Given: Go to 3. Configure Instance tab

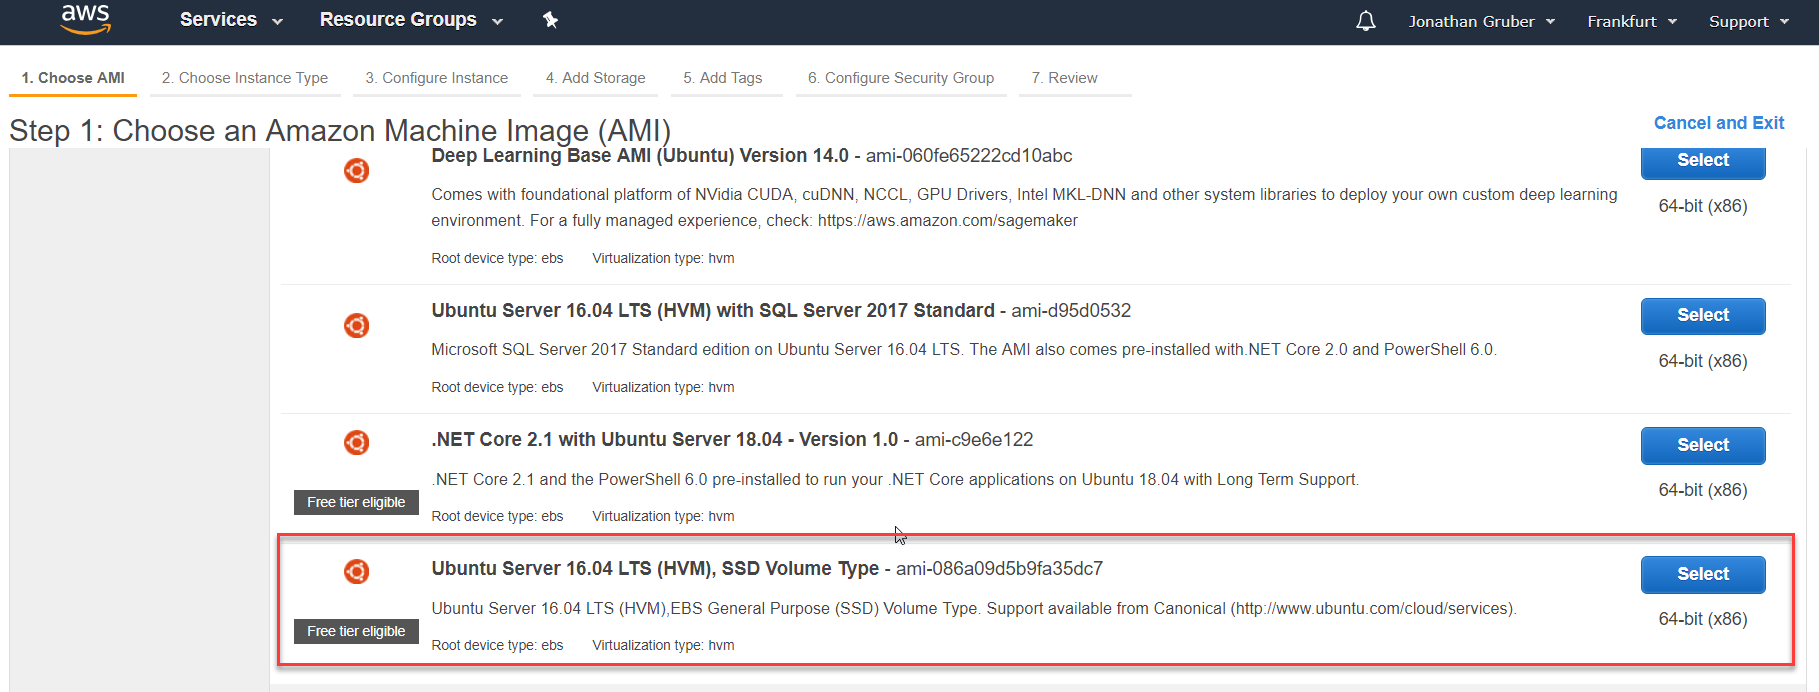Looking at the screenshot, I should 437,78.
